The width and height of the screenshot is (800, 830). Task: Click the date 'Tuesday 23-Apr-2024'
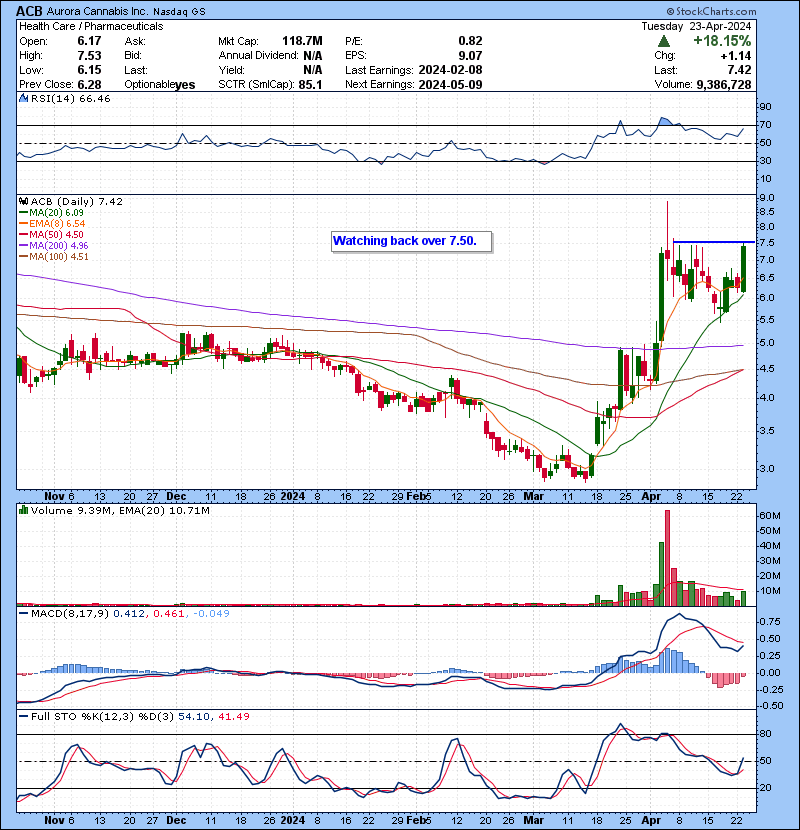point(696,26)
